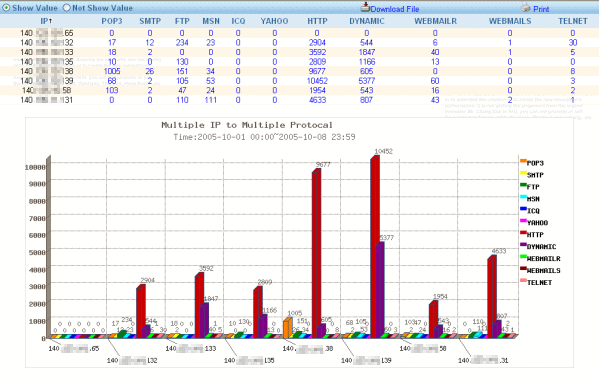Click chart title Multiple IP to Multiple Protocal

point(247,125)
